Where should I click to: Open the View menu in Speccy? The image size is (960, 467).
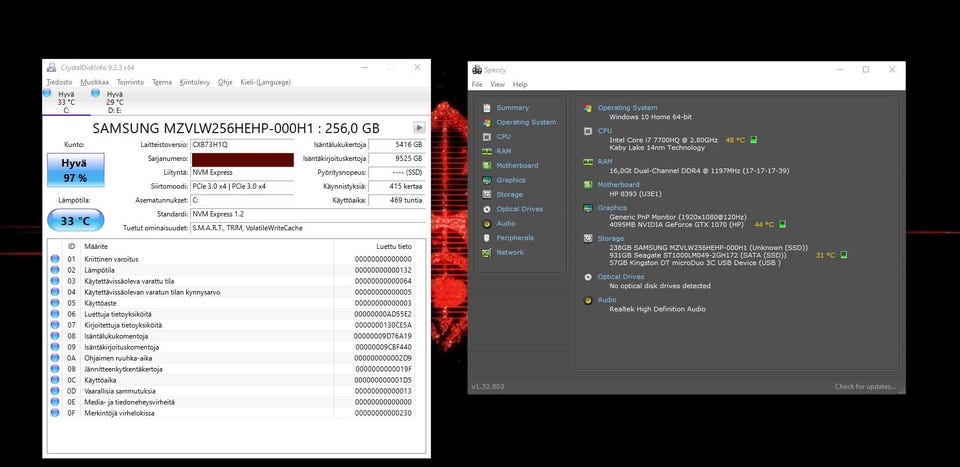(x=498, y=84)
